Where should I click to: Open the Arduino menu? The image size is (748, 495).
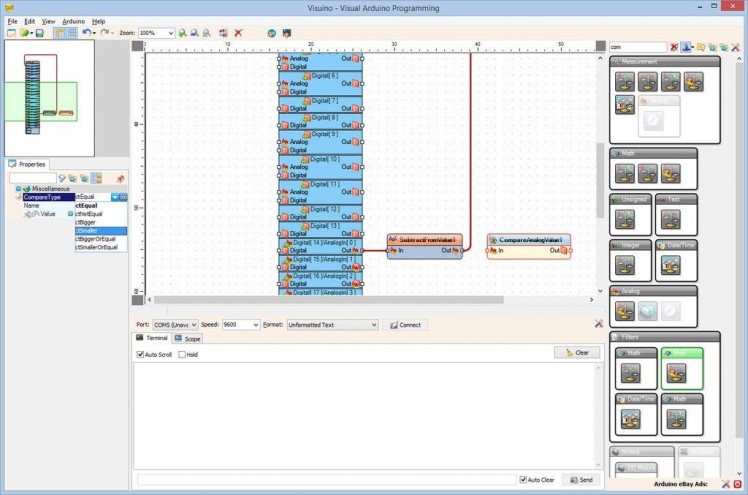pyautogui.click(x=73, y=20)
